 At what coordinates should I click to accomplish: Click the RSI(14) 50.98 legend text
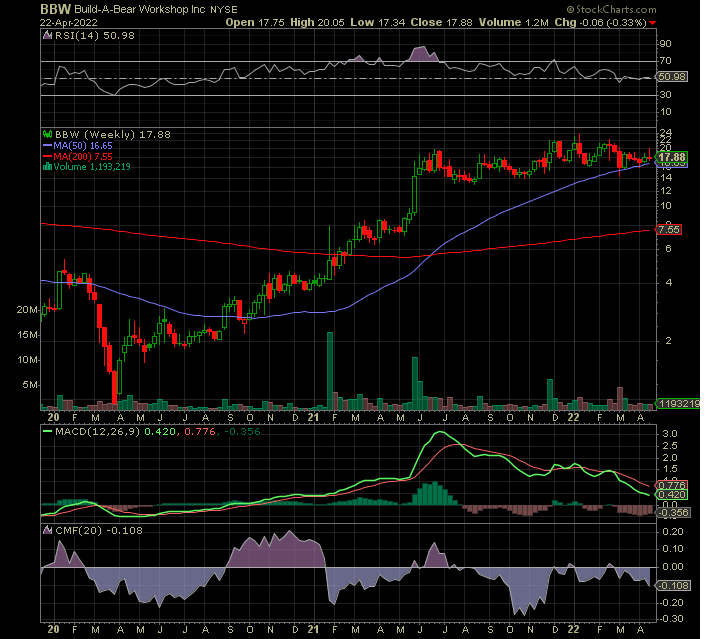(95, 36)
